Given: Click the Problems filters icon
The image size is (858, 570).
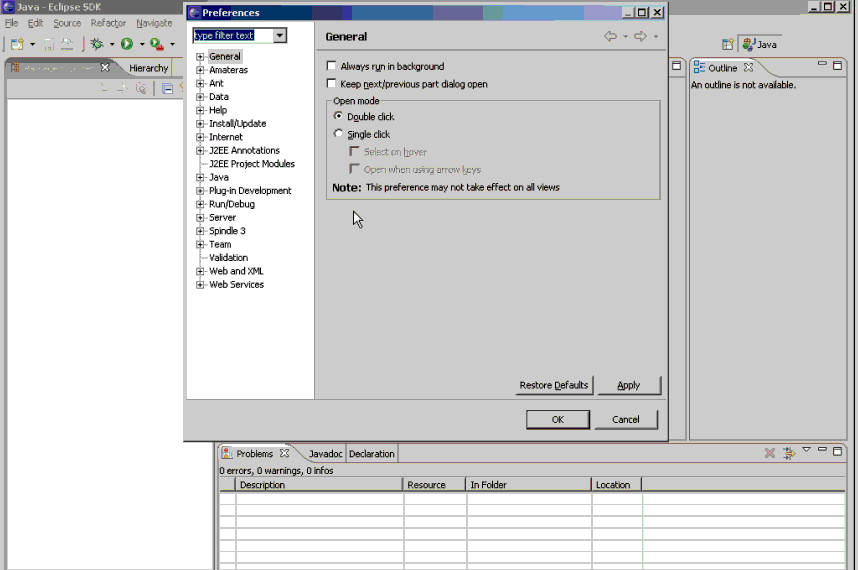Looking at the screenshot, I should (789, 453).
